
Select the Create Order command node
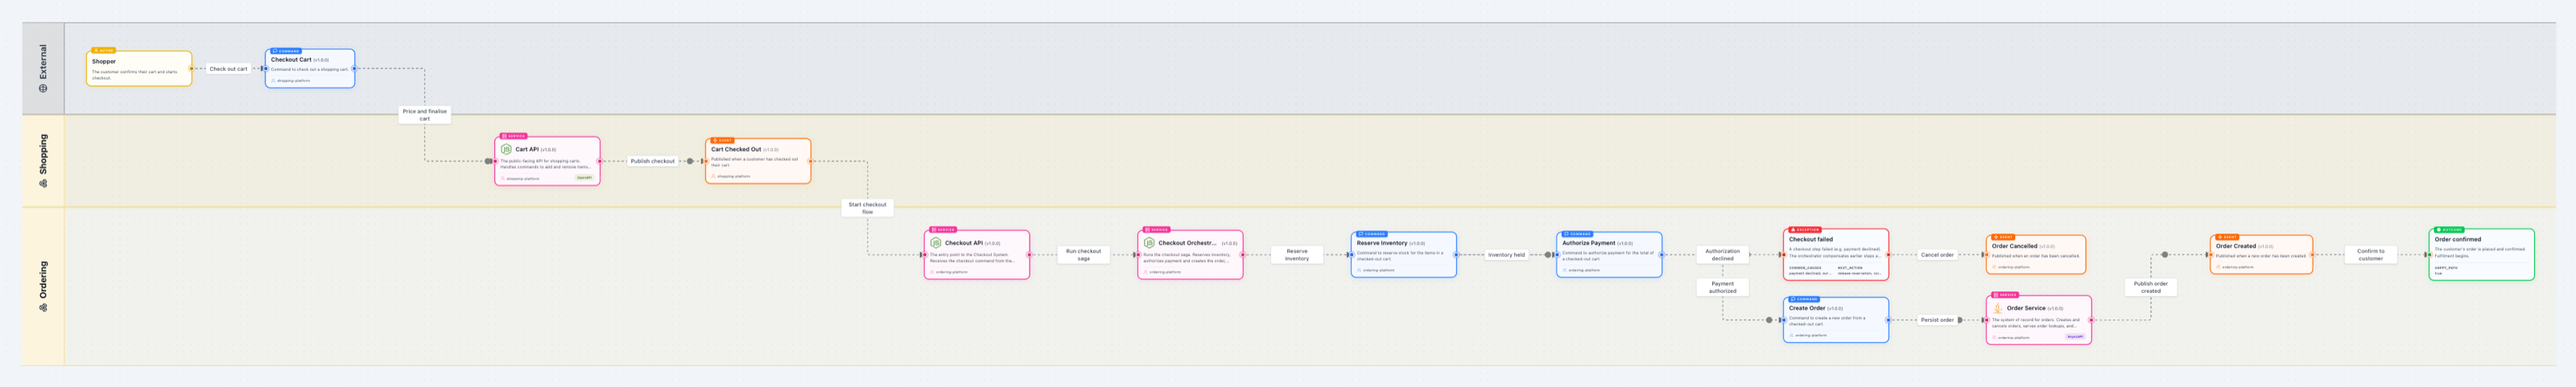(1836, 320)
